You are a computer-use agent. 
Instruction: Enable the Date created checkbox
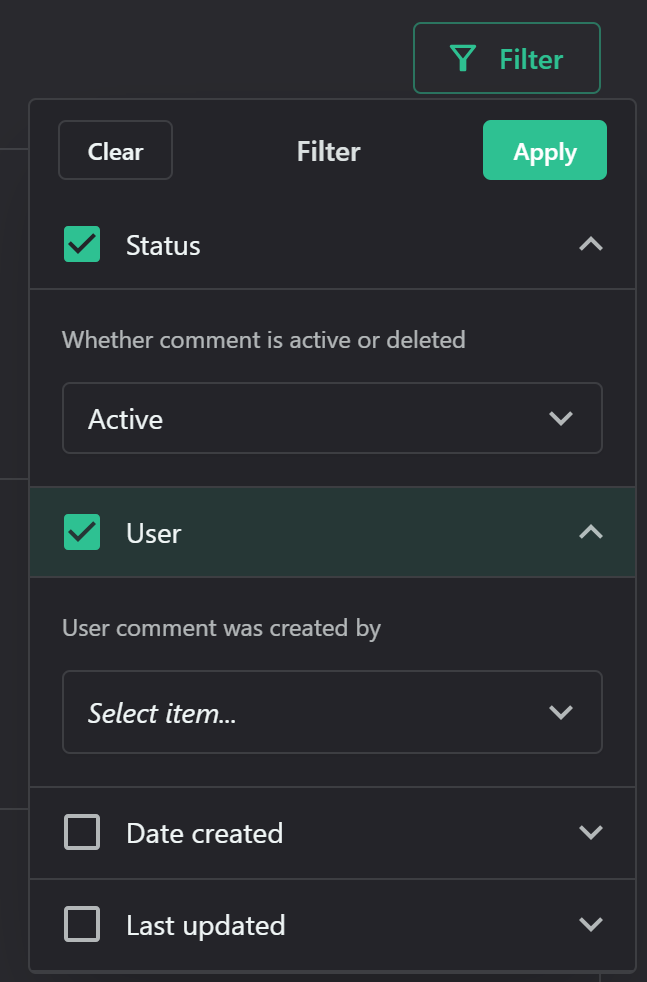(x=82, y=832)
